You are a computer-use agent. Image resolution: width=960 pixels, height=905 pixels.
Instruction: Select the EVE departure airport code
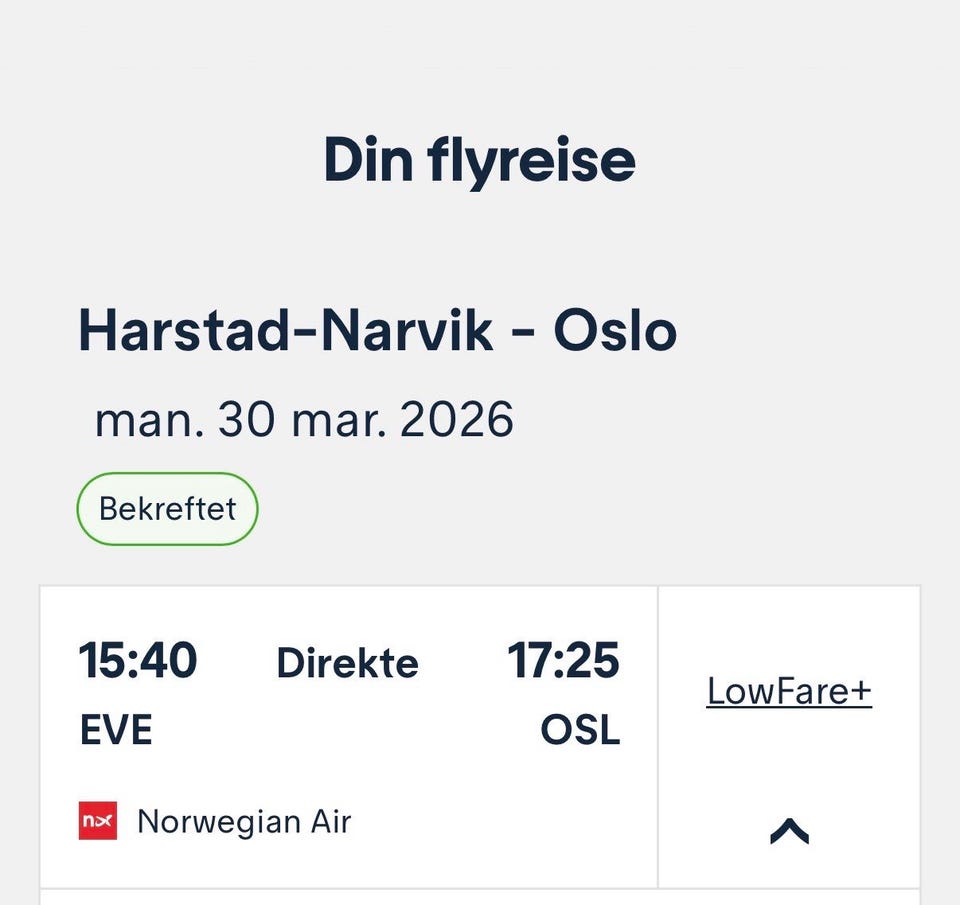point(116,730)
